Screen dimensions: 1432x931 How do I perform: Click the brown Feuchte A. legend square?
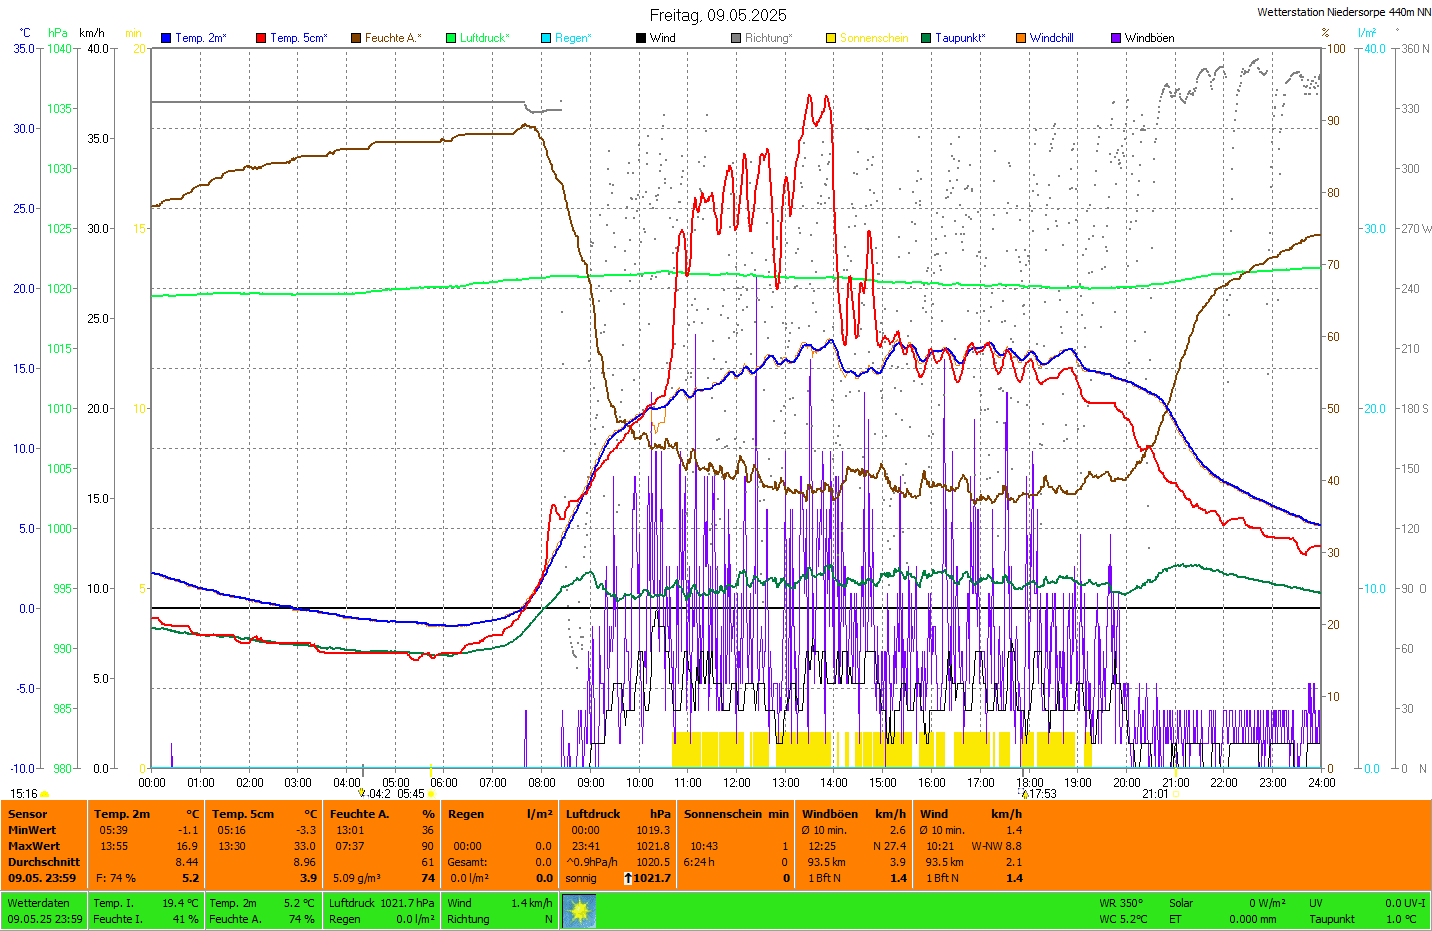[356, 38]
